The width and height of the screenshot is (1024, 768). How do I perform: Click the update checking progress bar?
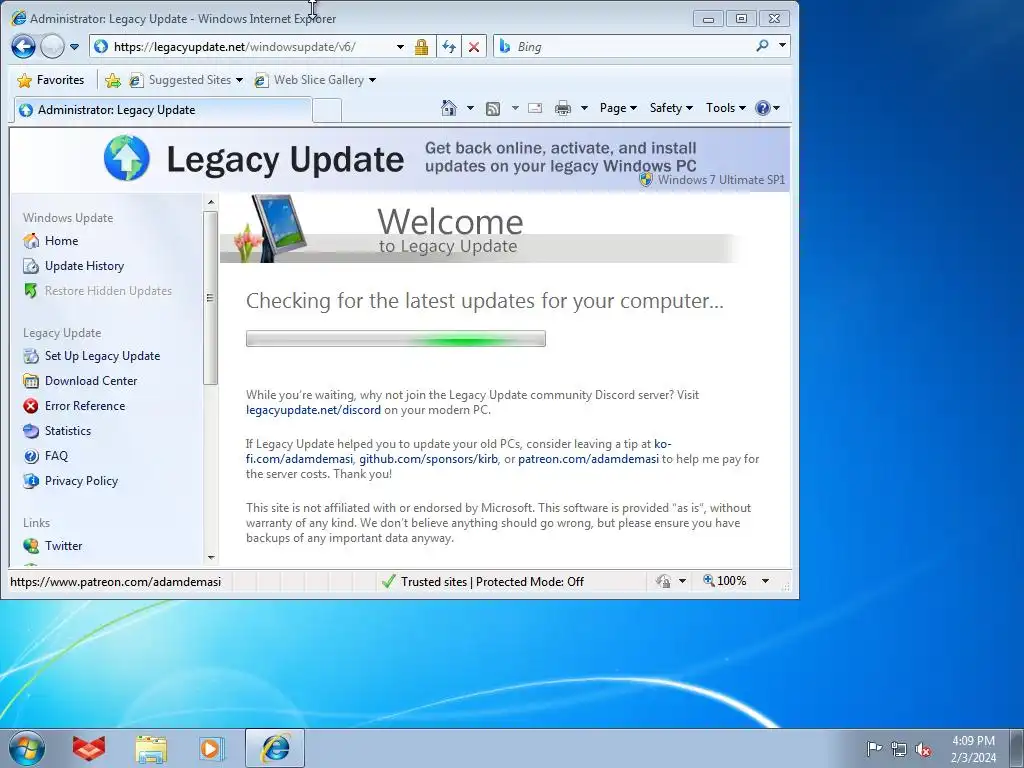pyautogui.click(x=396, y=338)
